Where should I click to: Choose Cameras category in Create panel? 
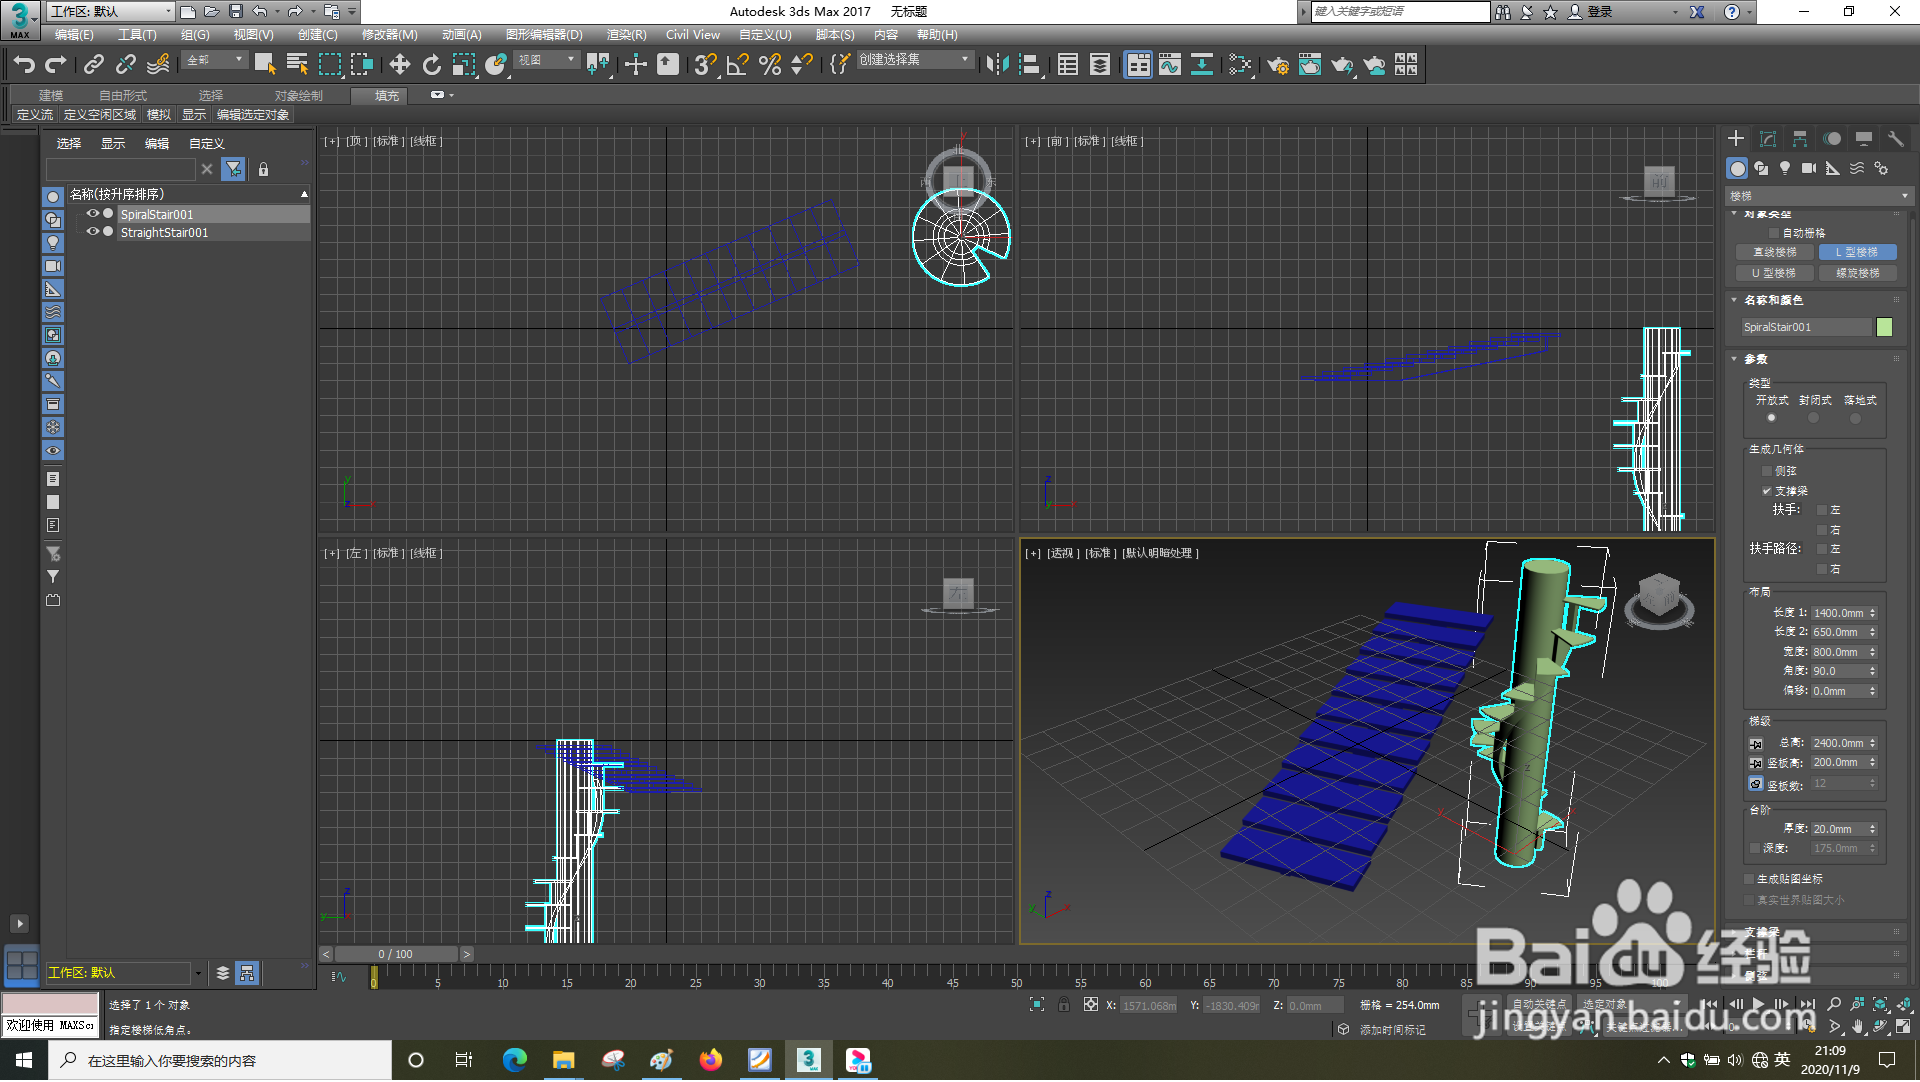pyautogui.click(x=1808, y=168)
